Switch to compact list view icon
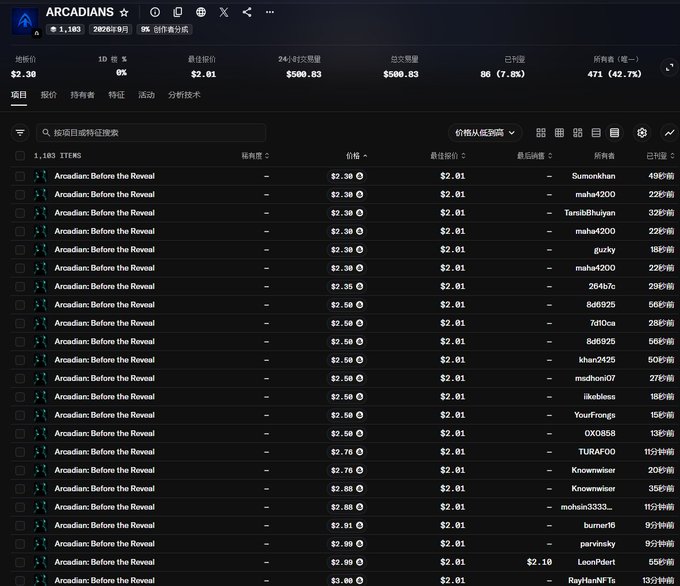 (596, 133)
